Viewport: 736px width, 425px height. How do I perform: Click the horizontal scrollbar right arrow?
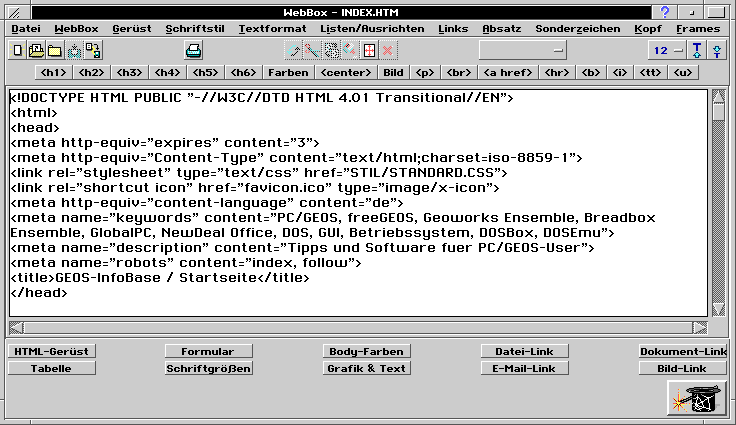pyautogui.click(x=700, y=327)
